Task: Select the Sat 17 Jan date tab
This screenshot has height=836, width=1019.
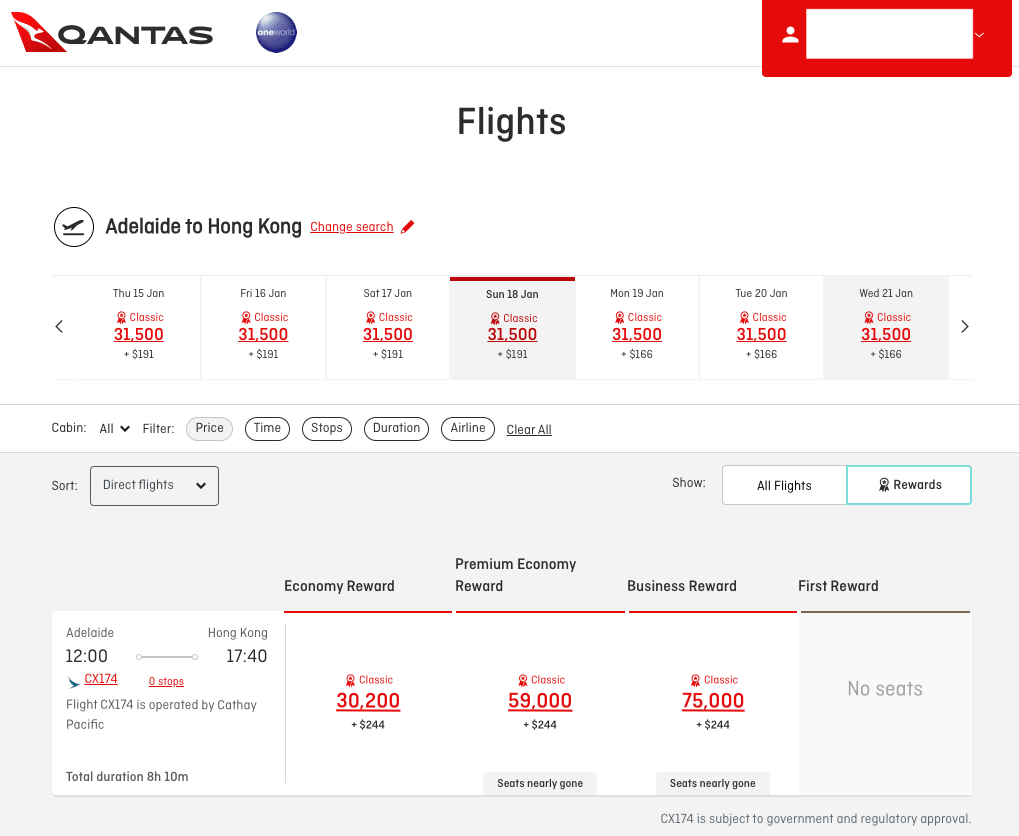Action: [x=387, y=327]
